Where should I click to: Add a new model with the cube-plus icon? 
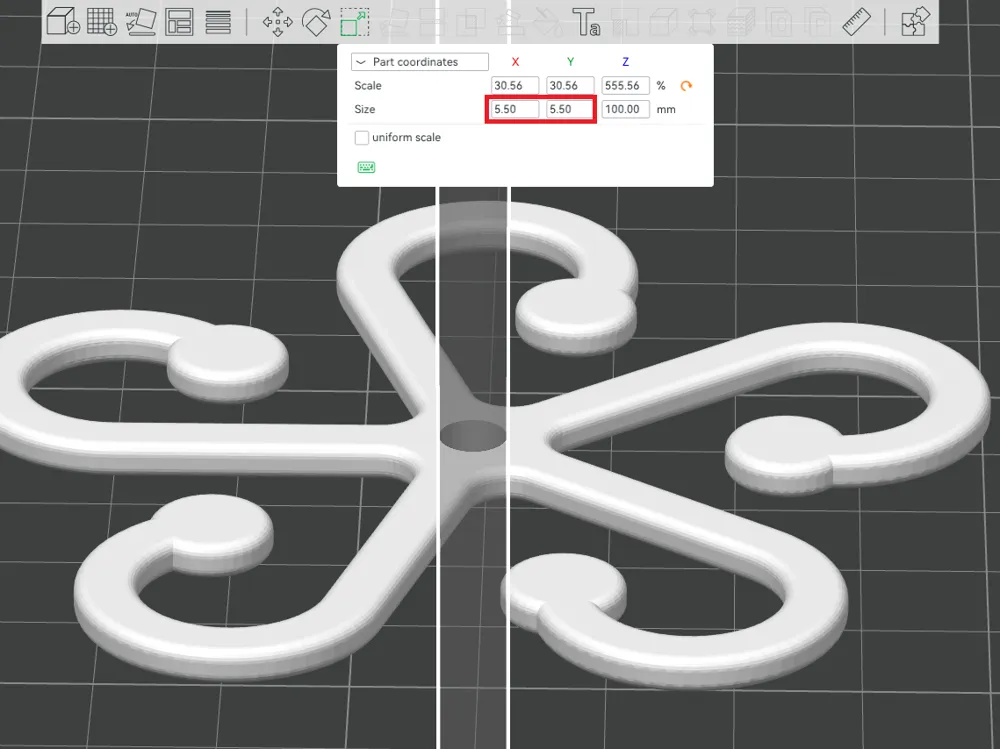pyautogui.click(x=62, y=20)
